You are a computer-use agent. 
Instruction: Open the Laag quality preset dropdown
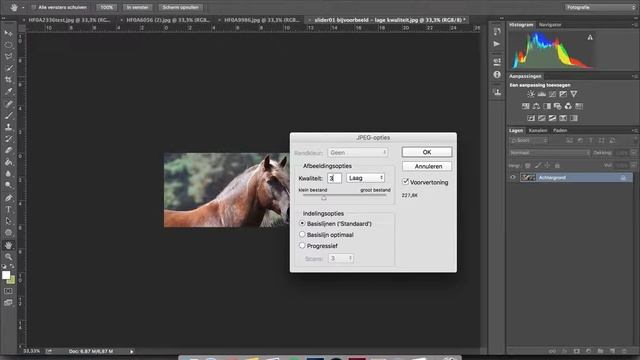point(365,178)
